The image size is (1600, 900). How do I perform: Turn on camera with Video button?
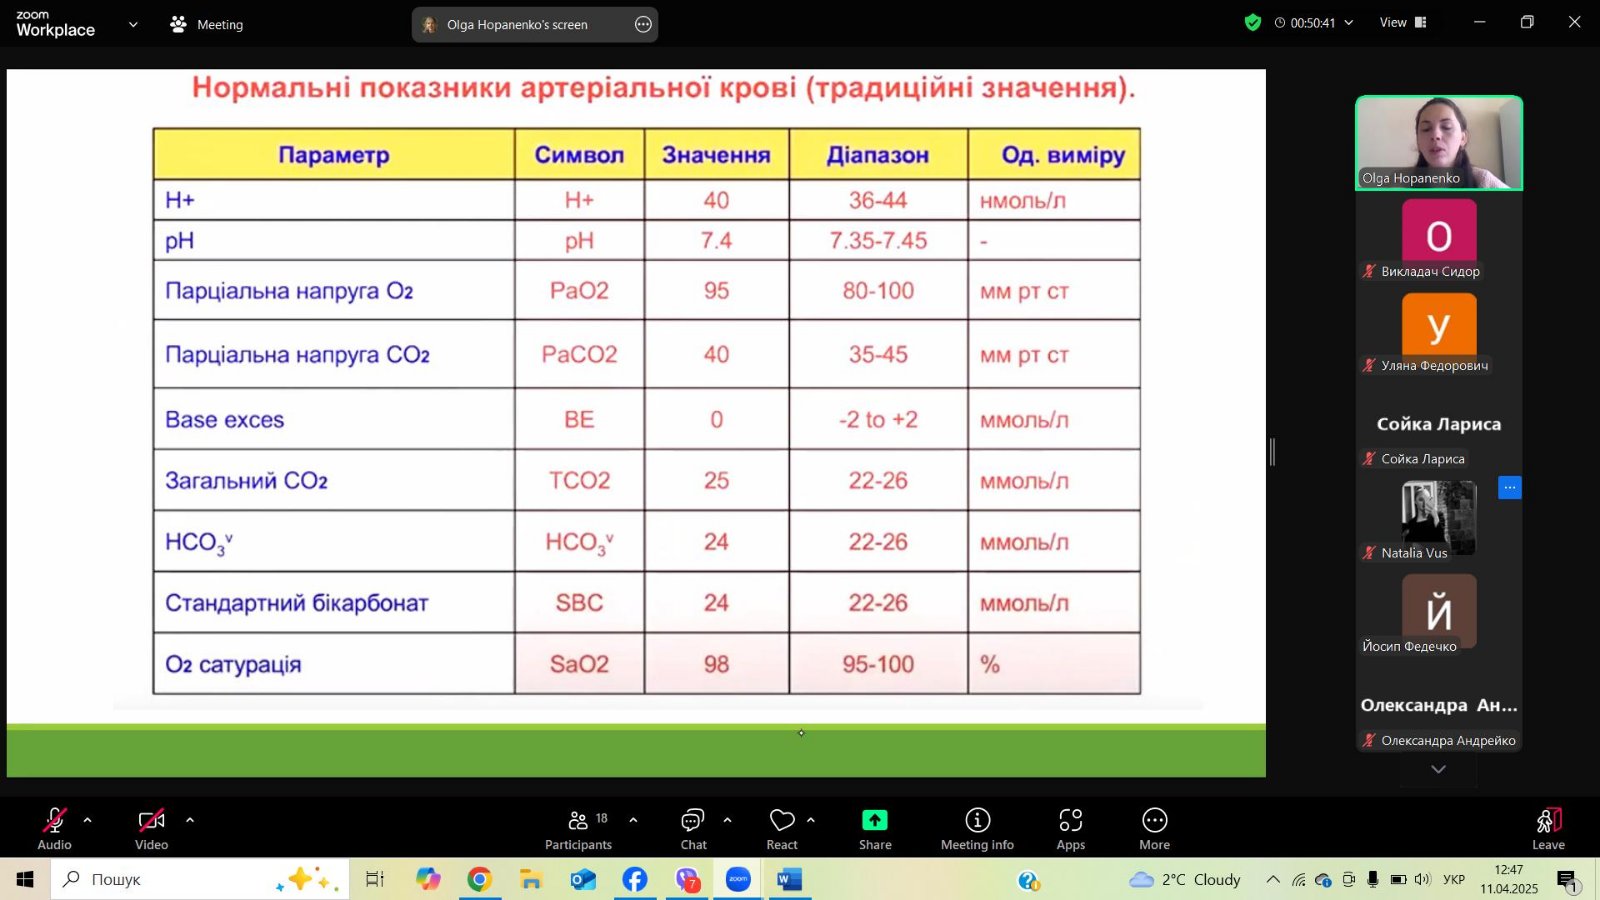coord(151,828)
